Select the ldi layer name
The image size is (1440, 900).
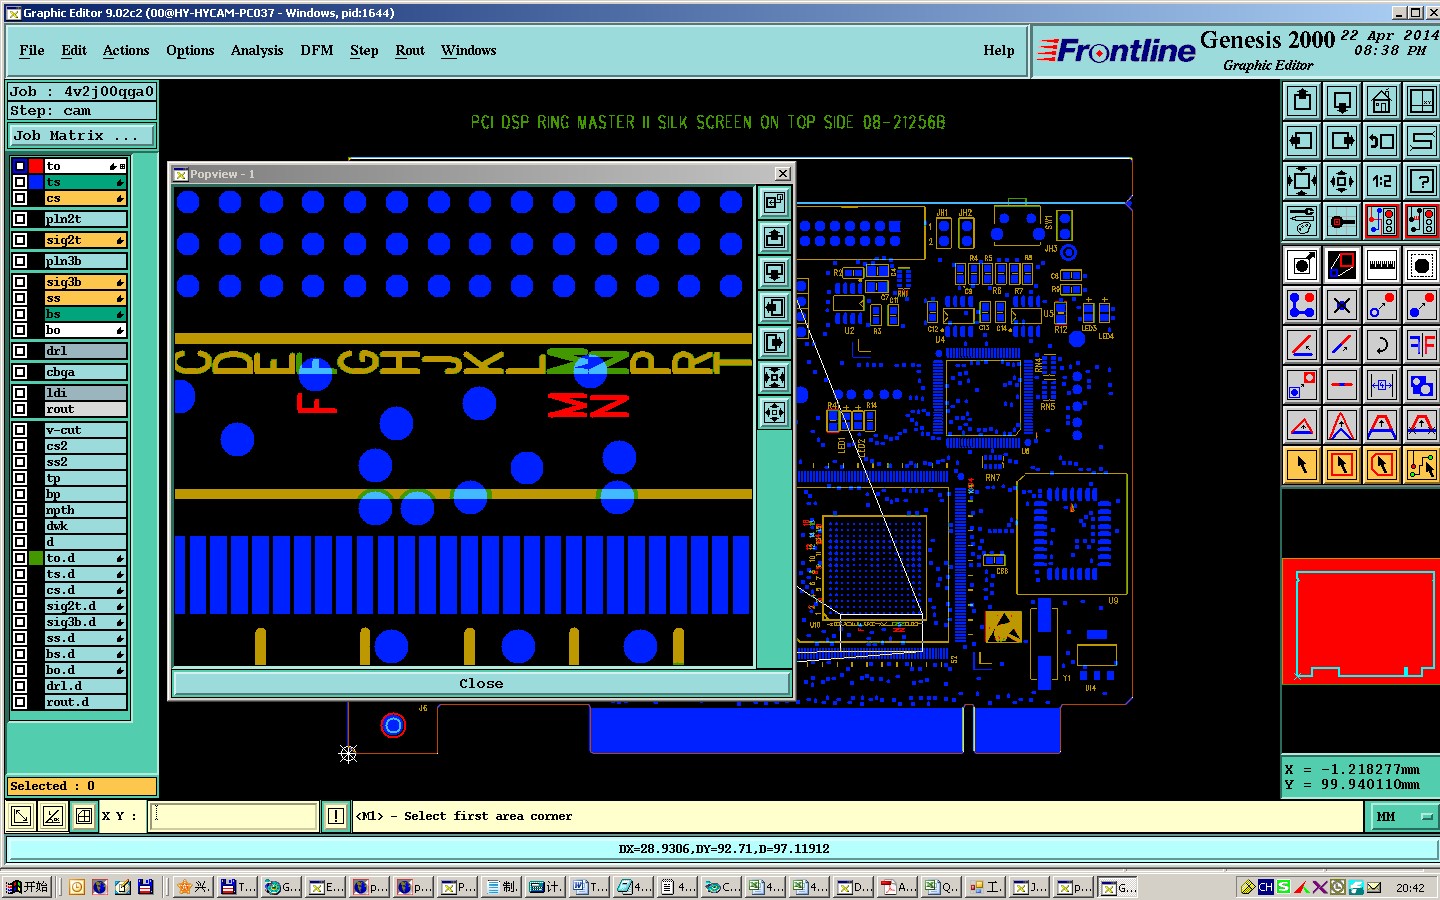[85, 393]
